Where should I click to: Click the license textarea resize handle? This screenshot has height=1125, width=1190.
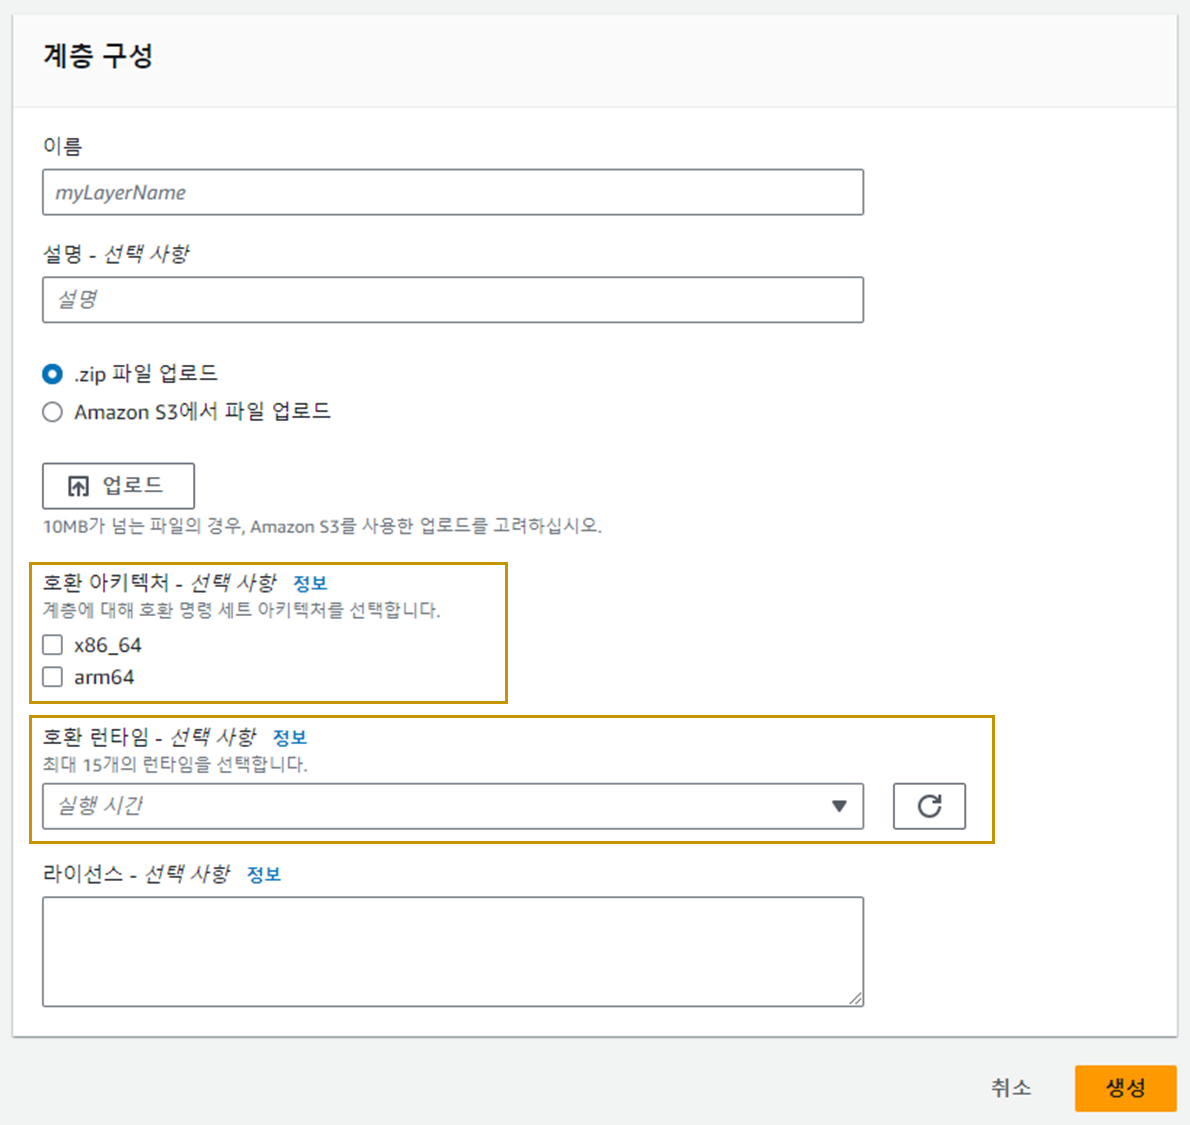click(855, 998)
